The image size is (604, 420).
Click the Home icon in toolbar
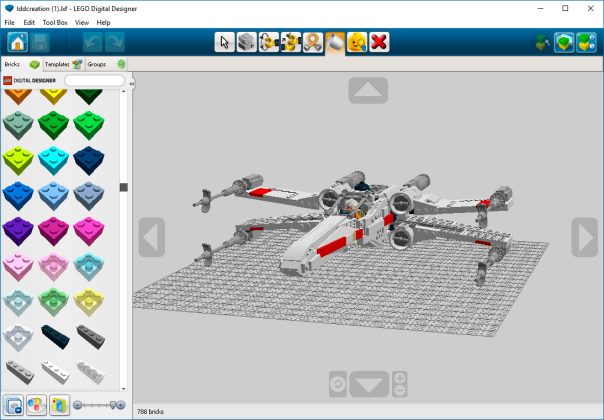point(17,42)
